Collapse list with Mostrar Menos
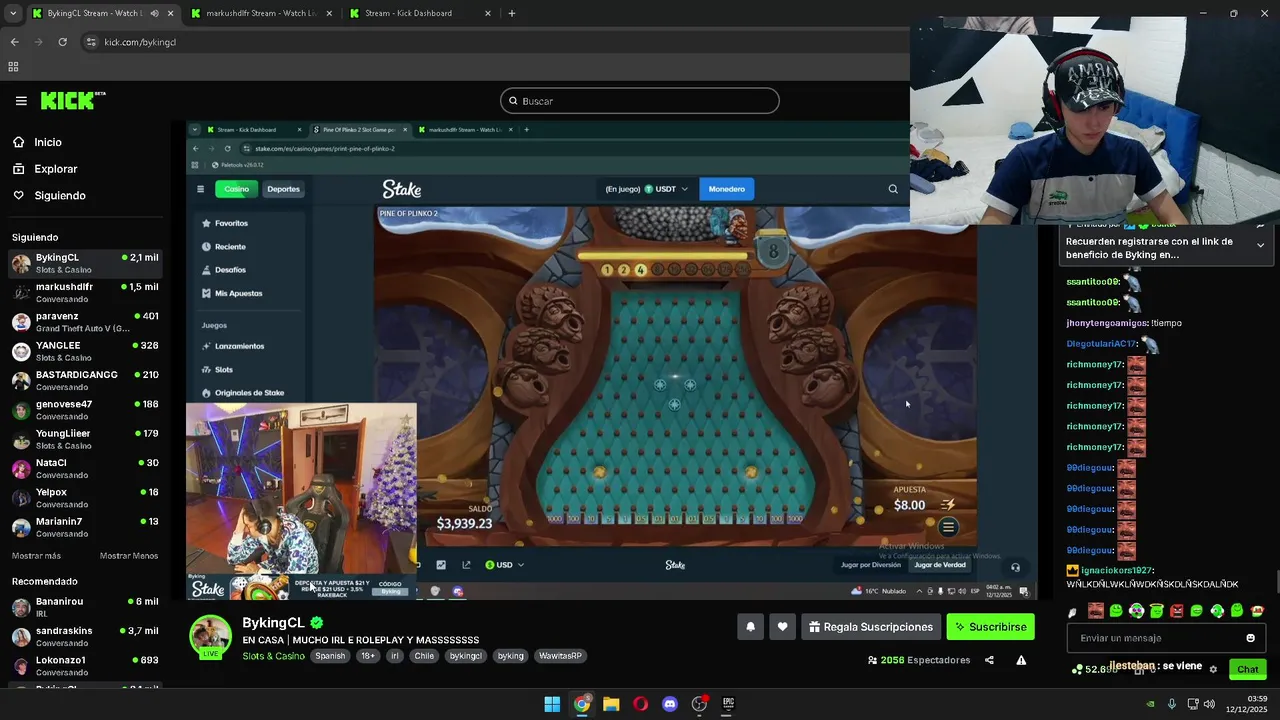This screenshot has width=1280, height=720. pyautogui.click(x=129, y=556)
